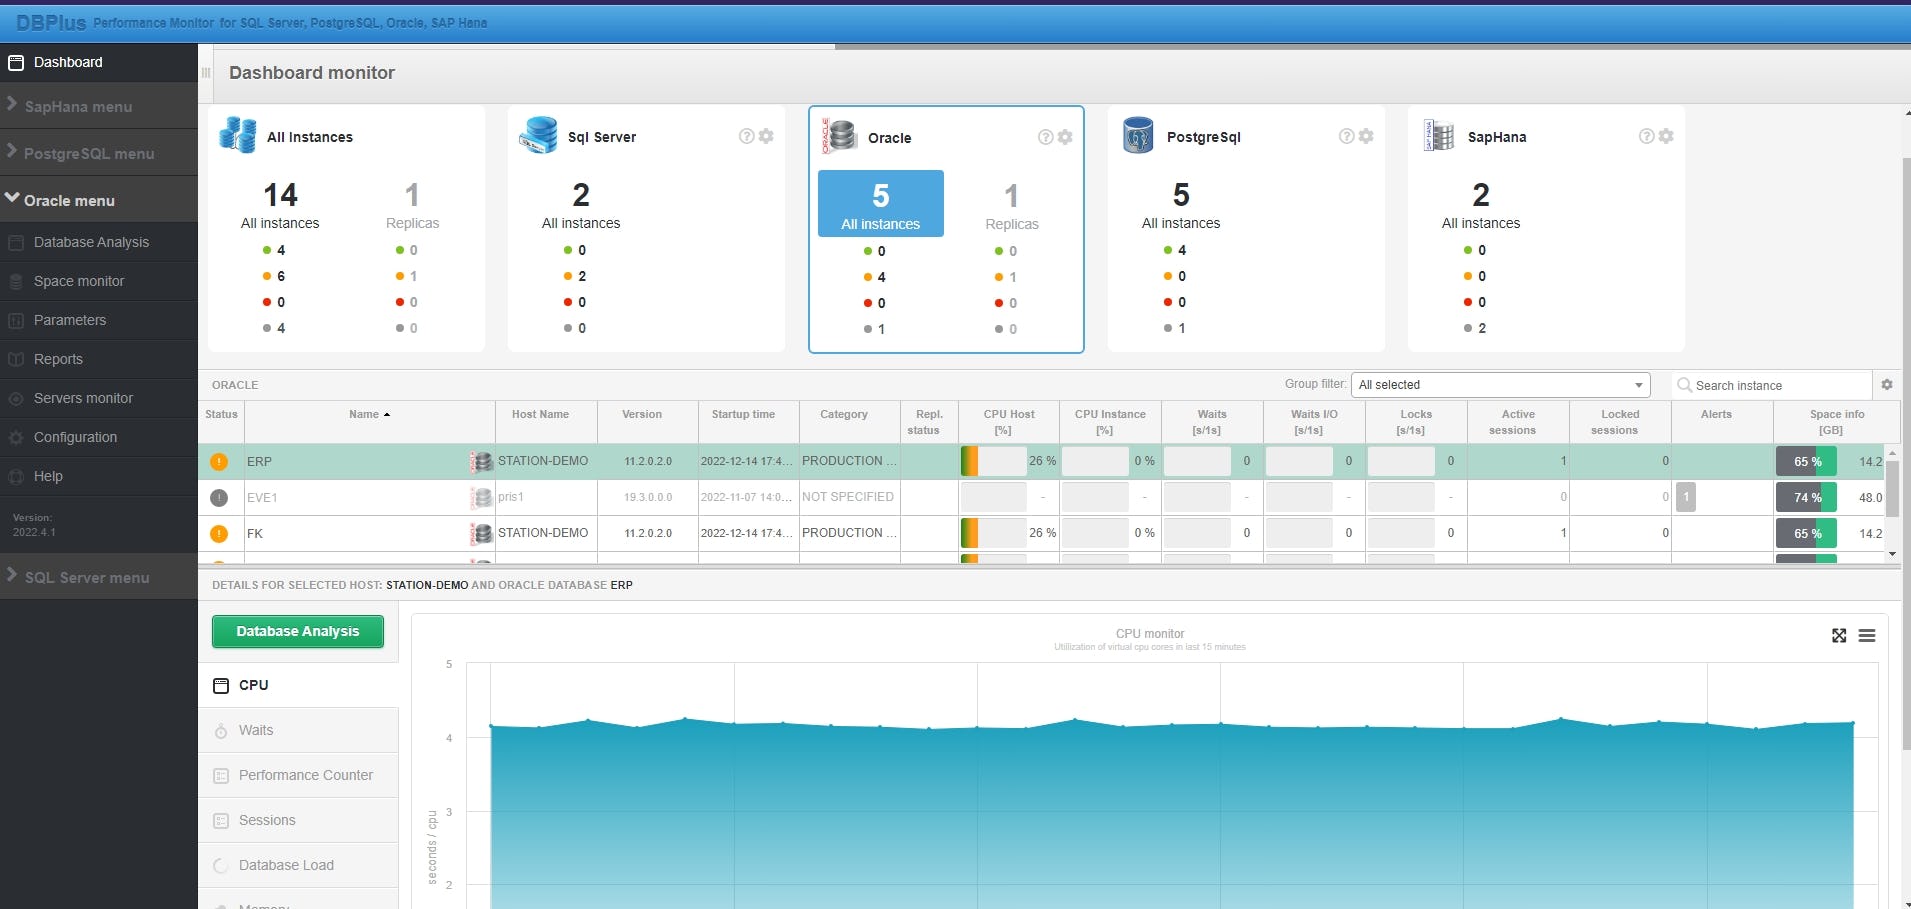Collapse the Oracle menu
1911x909 pixels.
[x=68, y=200]
